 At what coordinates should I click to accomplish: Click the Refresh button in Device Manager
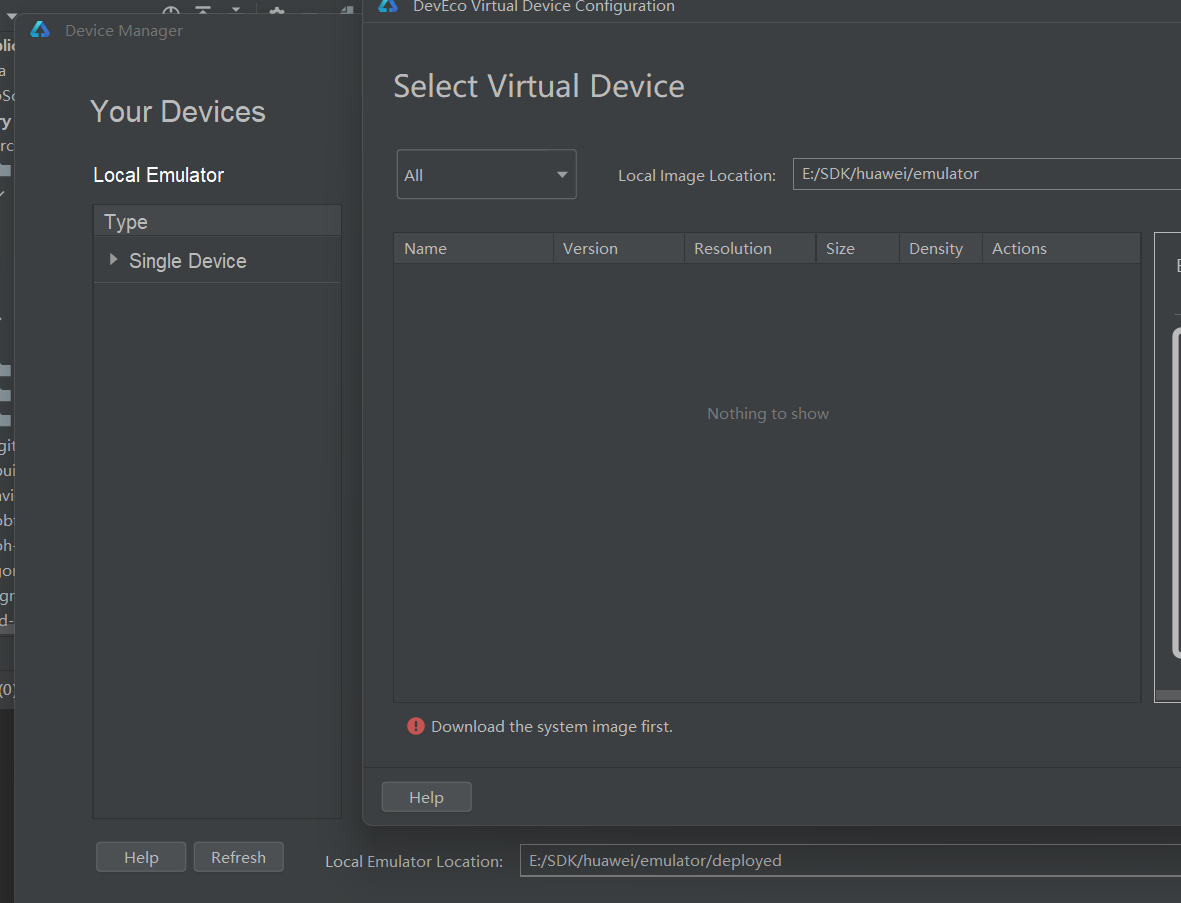pyautogui.click(x=238, y=857)
